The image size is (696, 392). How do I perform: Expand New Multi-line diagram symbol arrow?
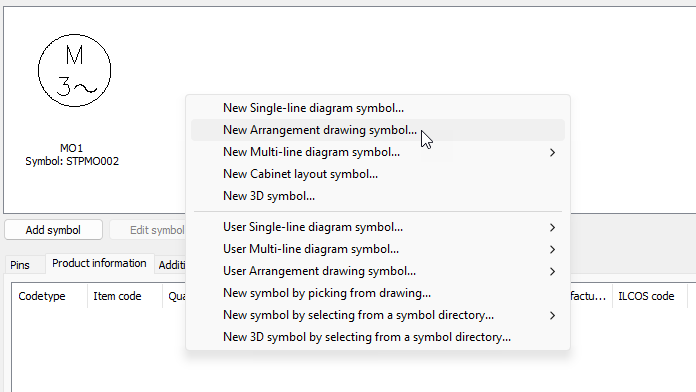pos(552,152)
